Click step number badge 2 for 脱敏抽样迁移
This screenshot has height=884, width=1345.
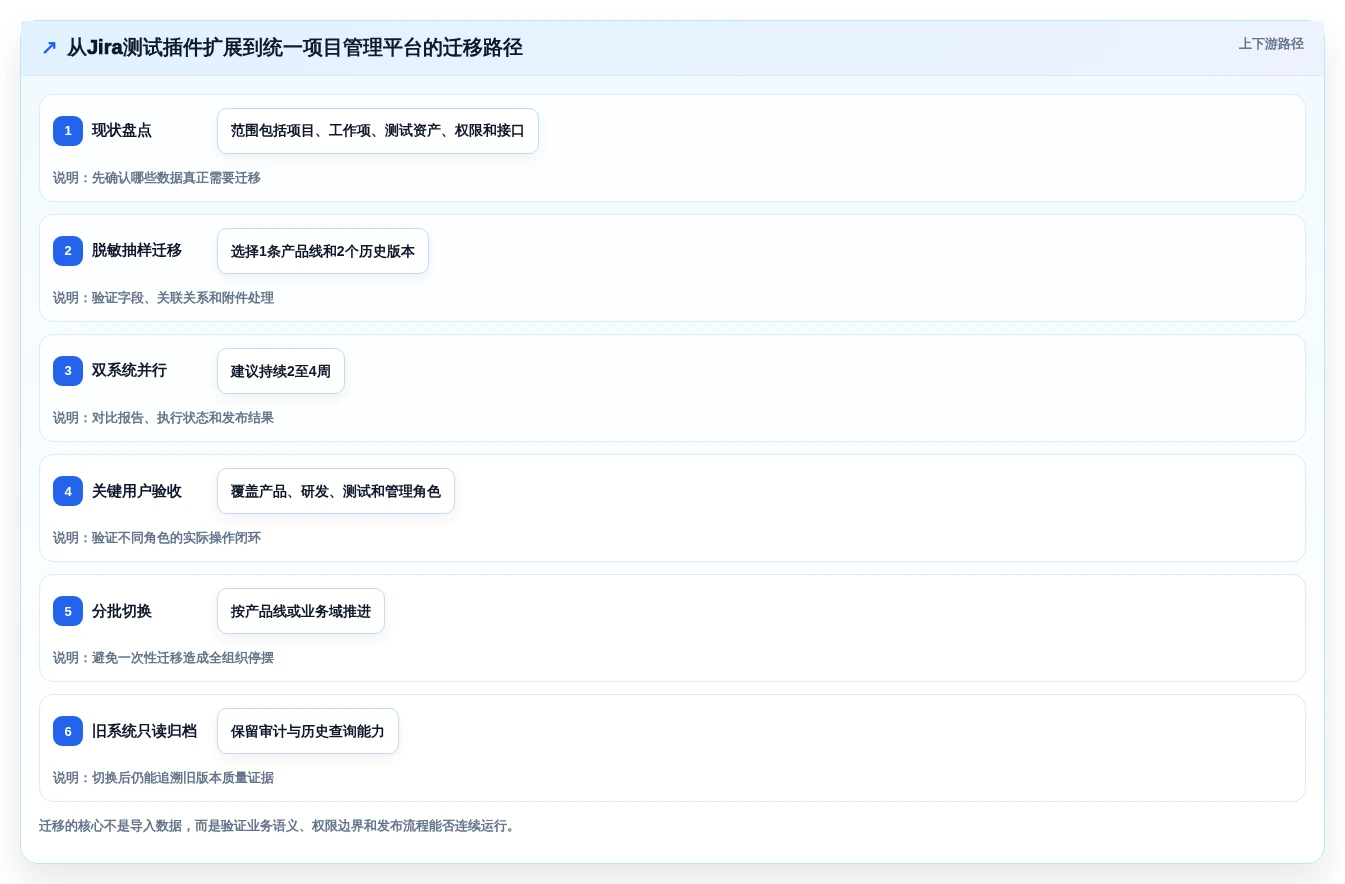click(68, 251)
